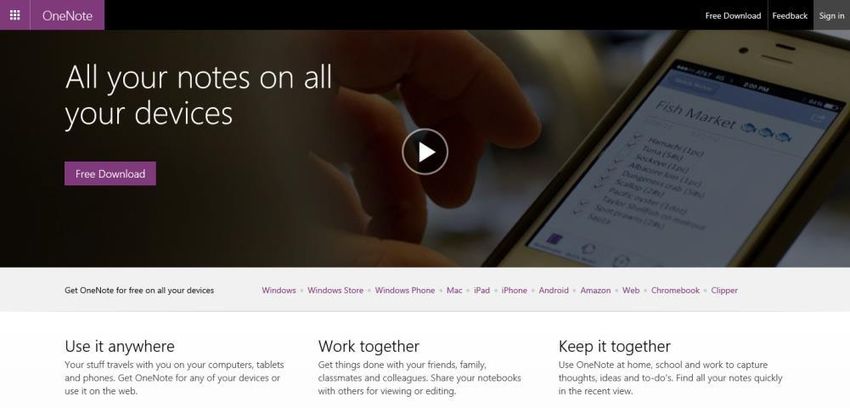
Task: Choose the iPhone link
Action: coord(514,290)
